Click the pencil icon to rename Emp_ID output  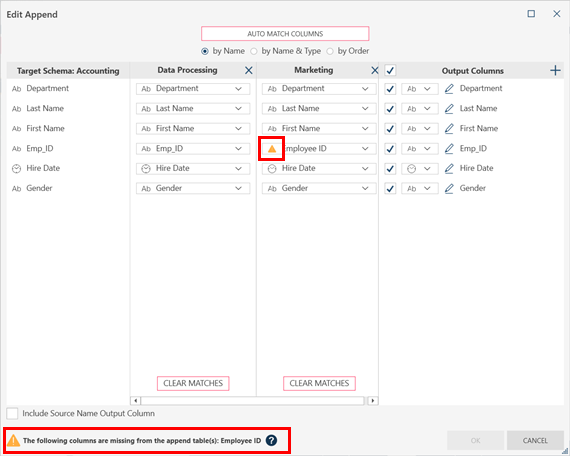(449, 149)
